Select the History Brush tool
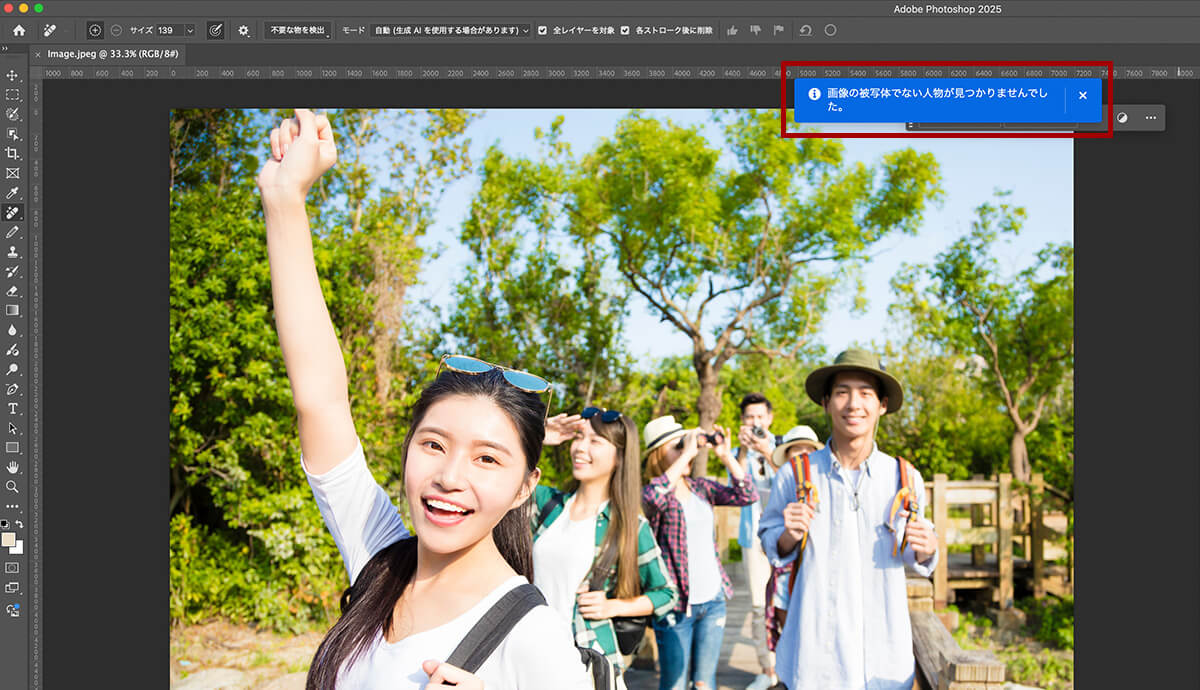The height and width of the screenshot is (690, 1200). [13, 271]
